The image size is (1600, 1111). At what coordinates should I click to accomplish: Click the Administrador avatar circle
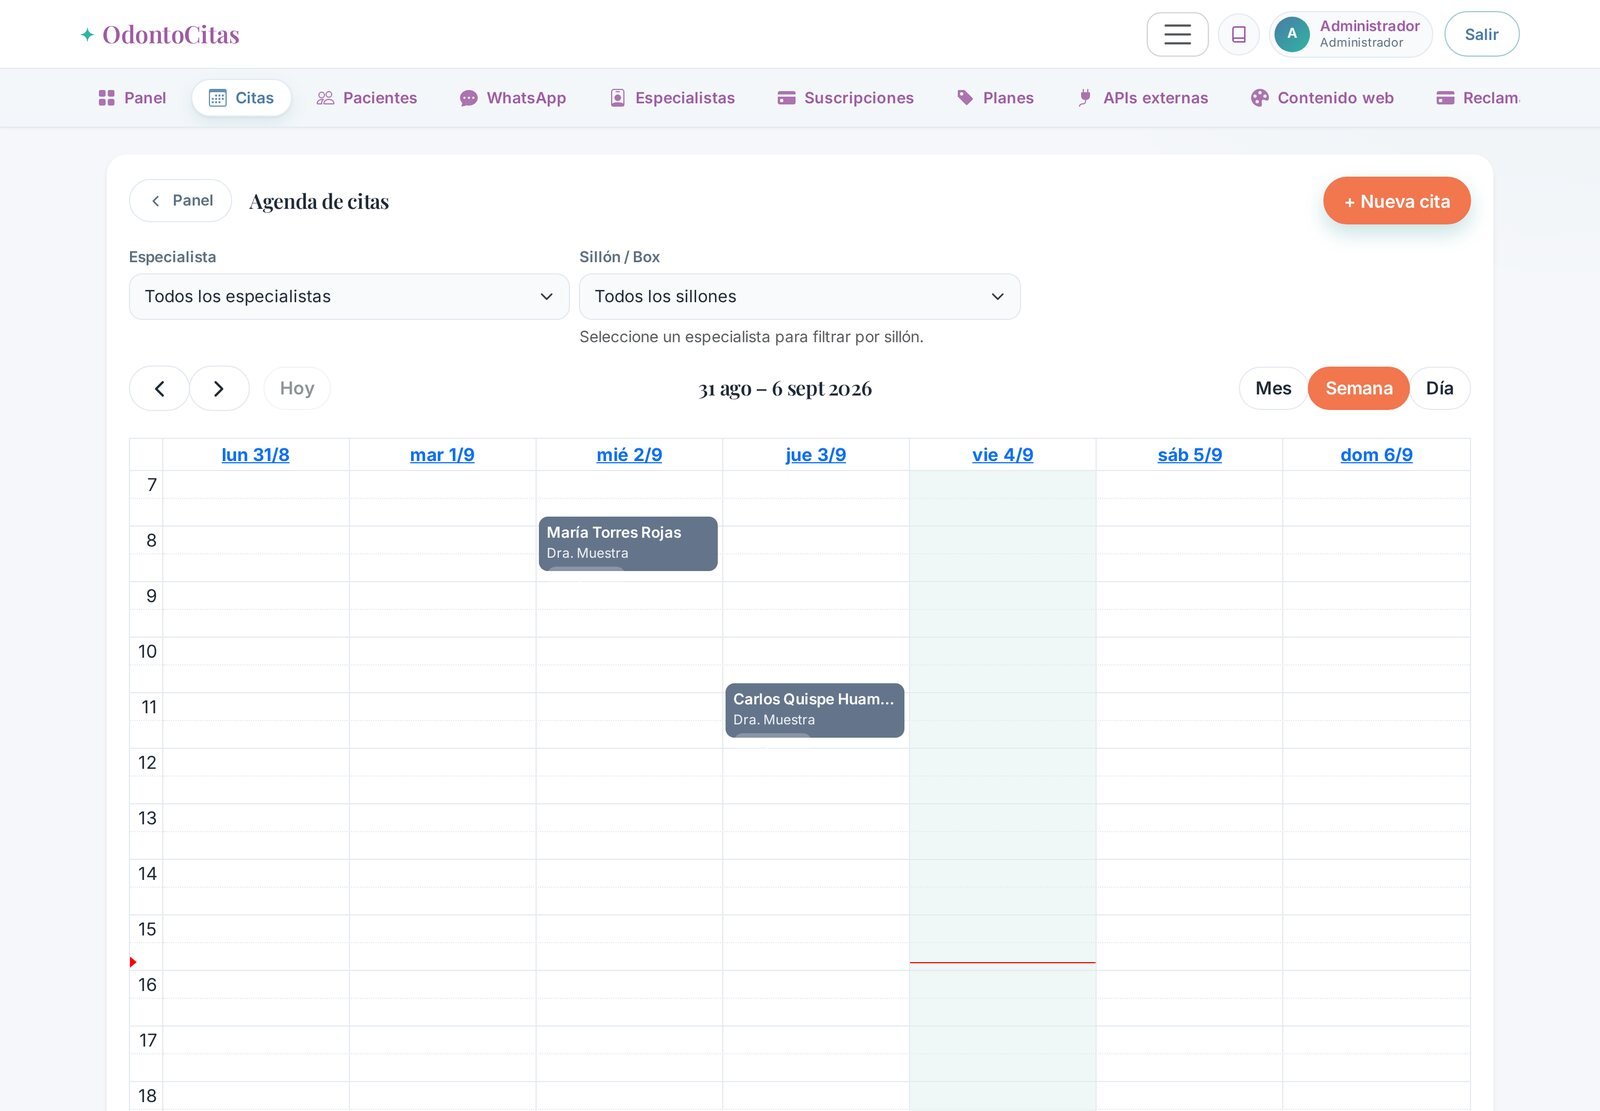[x=1291, y=34]
